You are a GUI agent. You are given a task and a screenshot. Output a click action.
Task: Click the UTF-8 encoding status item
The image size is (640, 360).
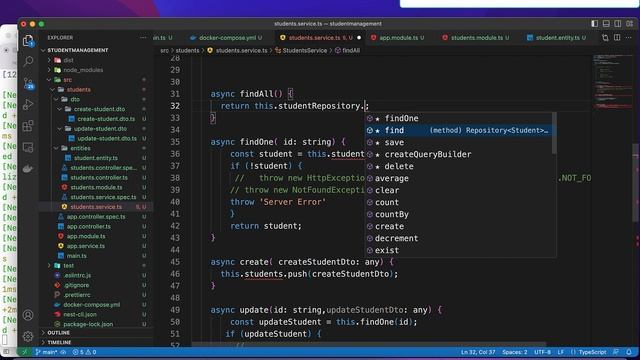coord(542,352)
